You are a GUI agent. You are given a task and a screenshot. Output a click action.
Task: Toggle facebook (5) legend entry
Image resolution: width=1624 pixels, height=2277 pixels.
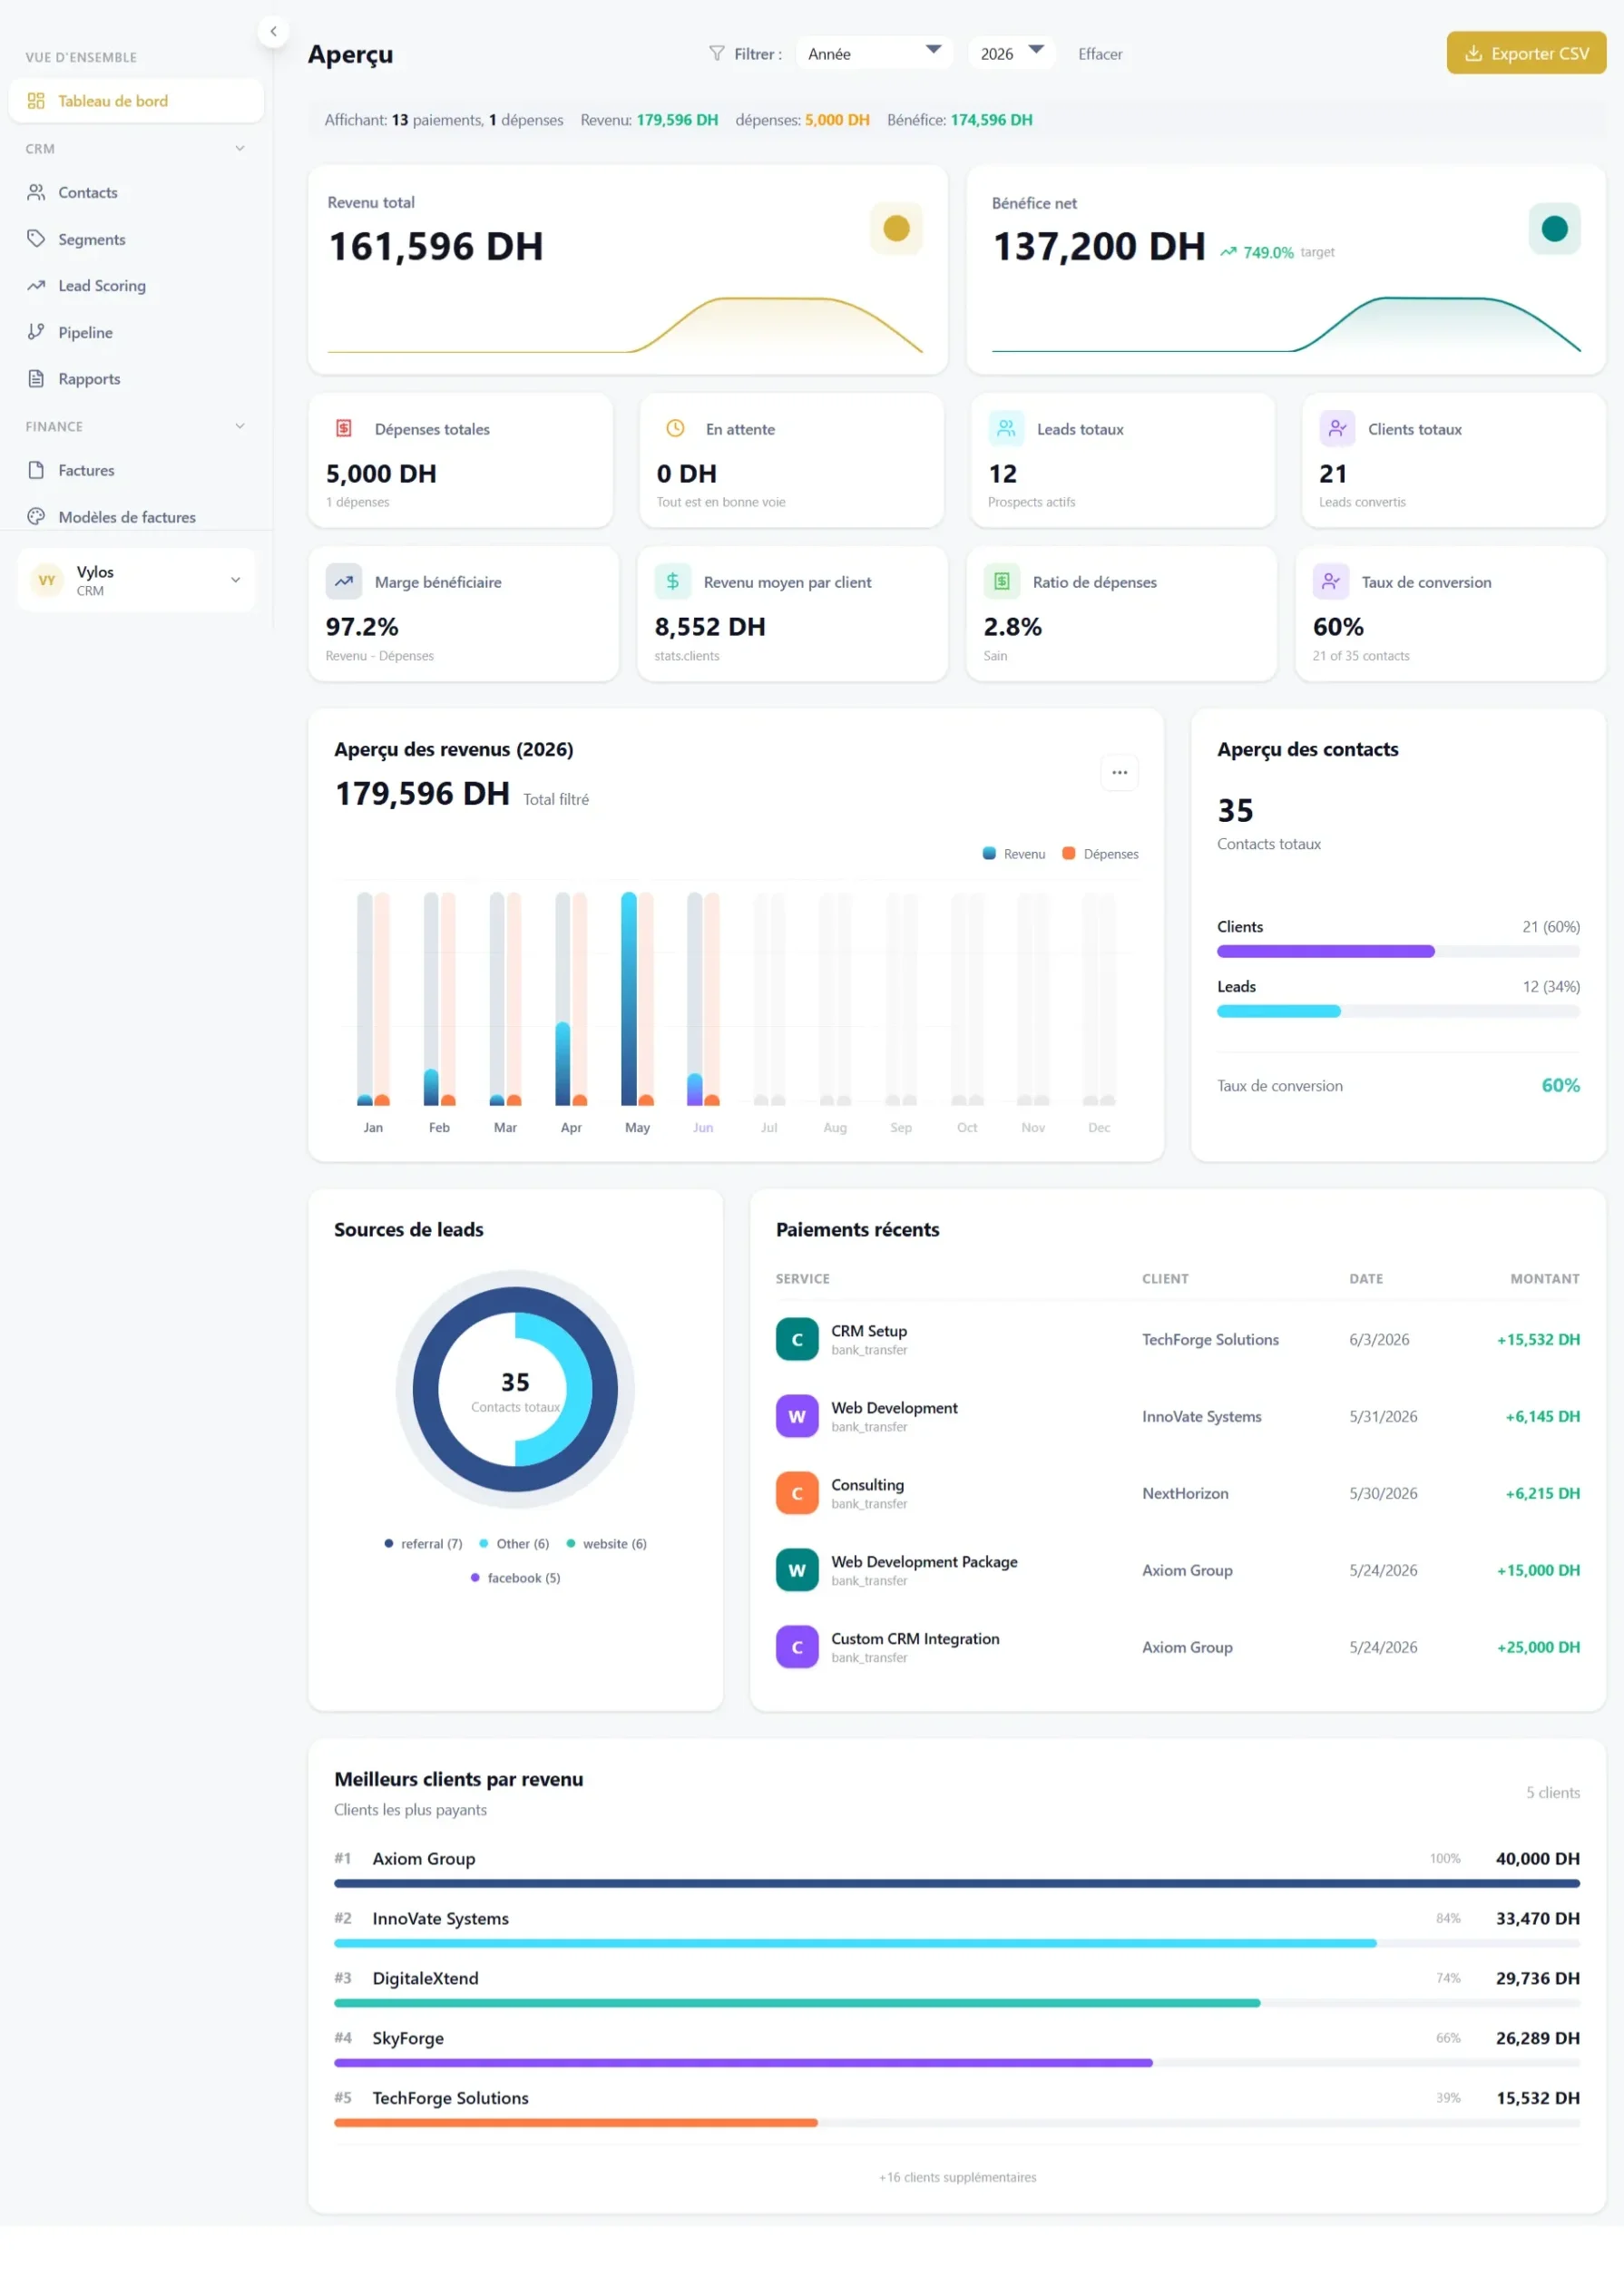tap(515, 1578)
